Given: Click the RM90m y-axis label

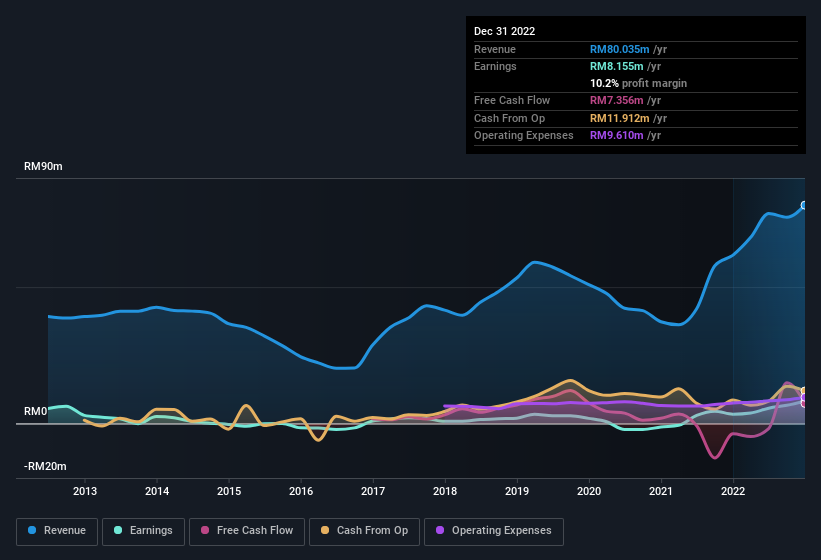Looking at the screenshot, I should [x=43, y=167].
